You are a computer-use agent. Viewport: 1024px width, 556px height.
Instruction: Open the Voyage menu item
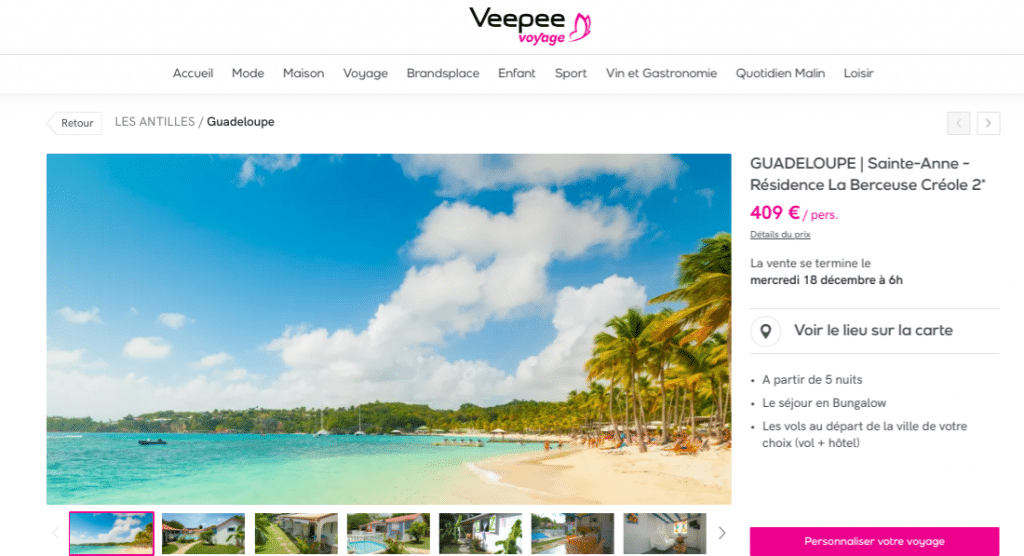point(365,73)
